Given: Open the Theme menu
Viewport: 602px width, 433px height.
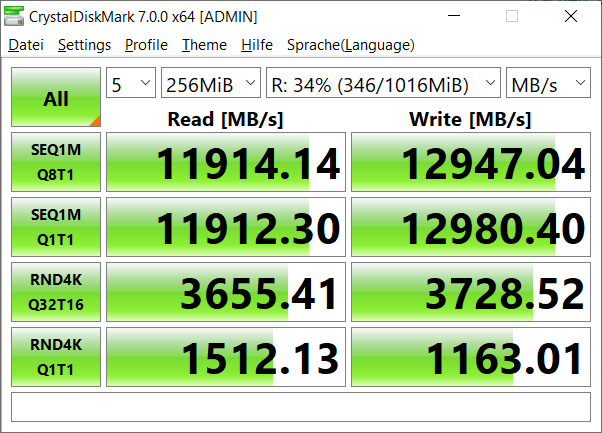Looking at the screenshot, I should pyautogui.click(x=204, y=45).
